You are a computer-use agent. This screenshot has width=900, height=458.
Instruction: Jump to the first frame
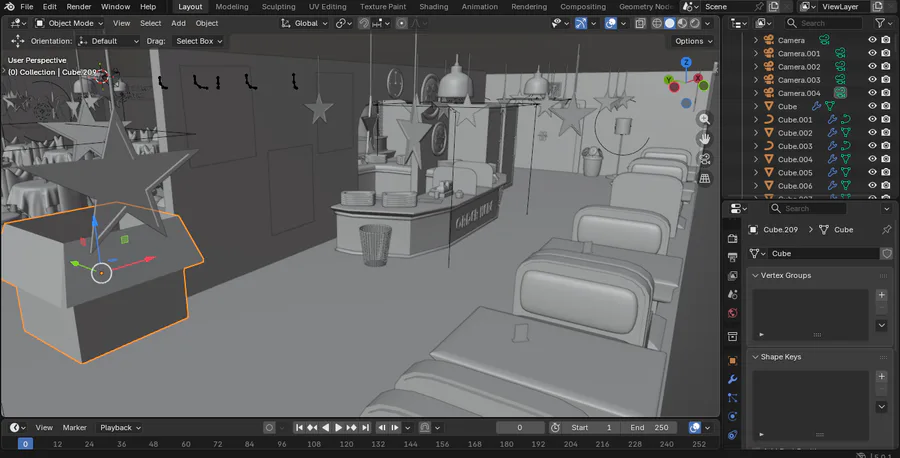(299, 428)
